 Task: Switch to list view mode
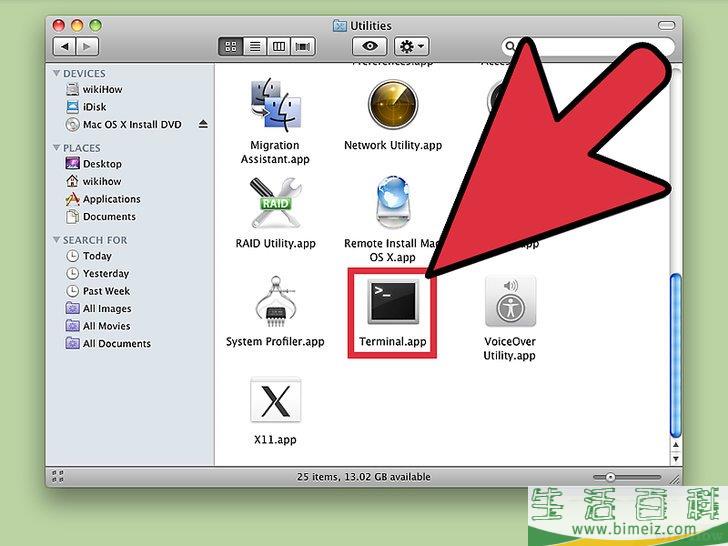tap(255, 46)
